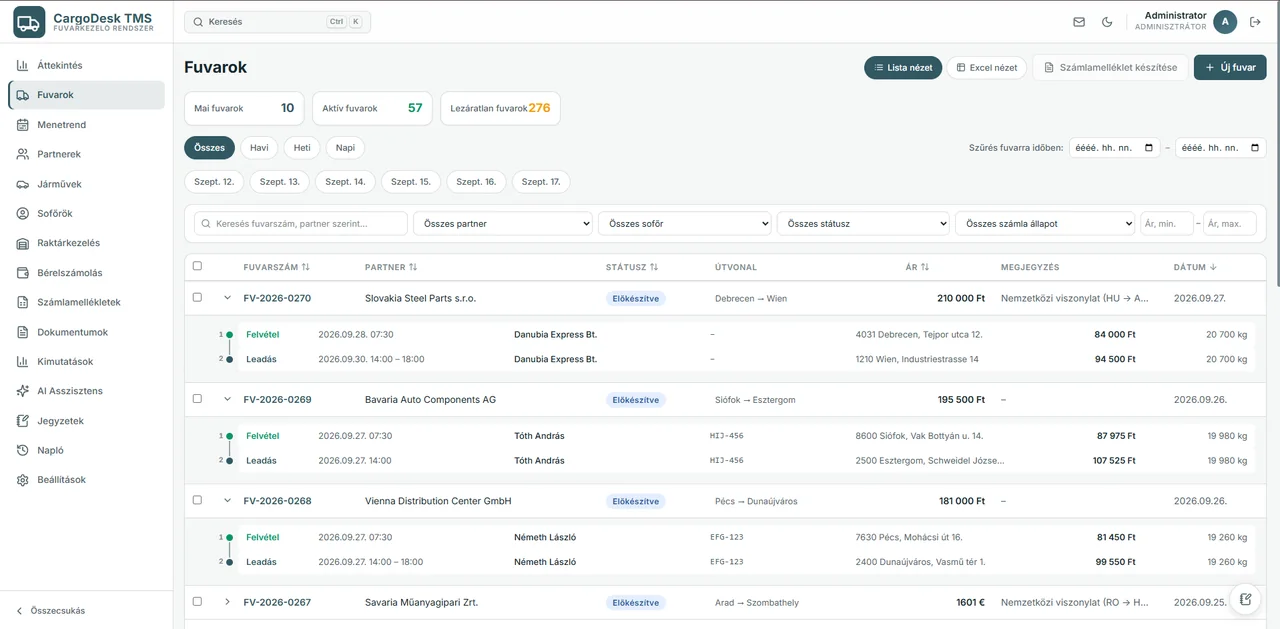Click the floating note edit icon
This screenshot has width=1280, height=629.
coord(1245,599)
